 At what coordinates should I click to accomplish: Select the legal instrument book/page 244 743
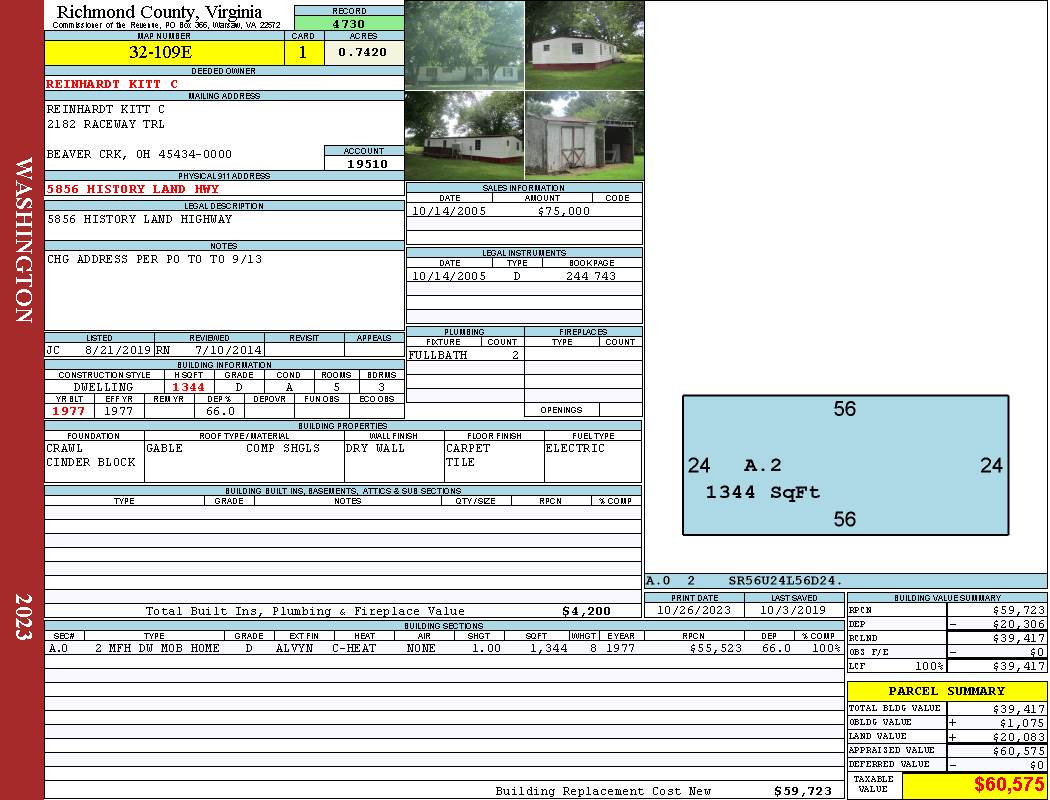[591, 276]
